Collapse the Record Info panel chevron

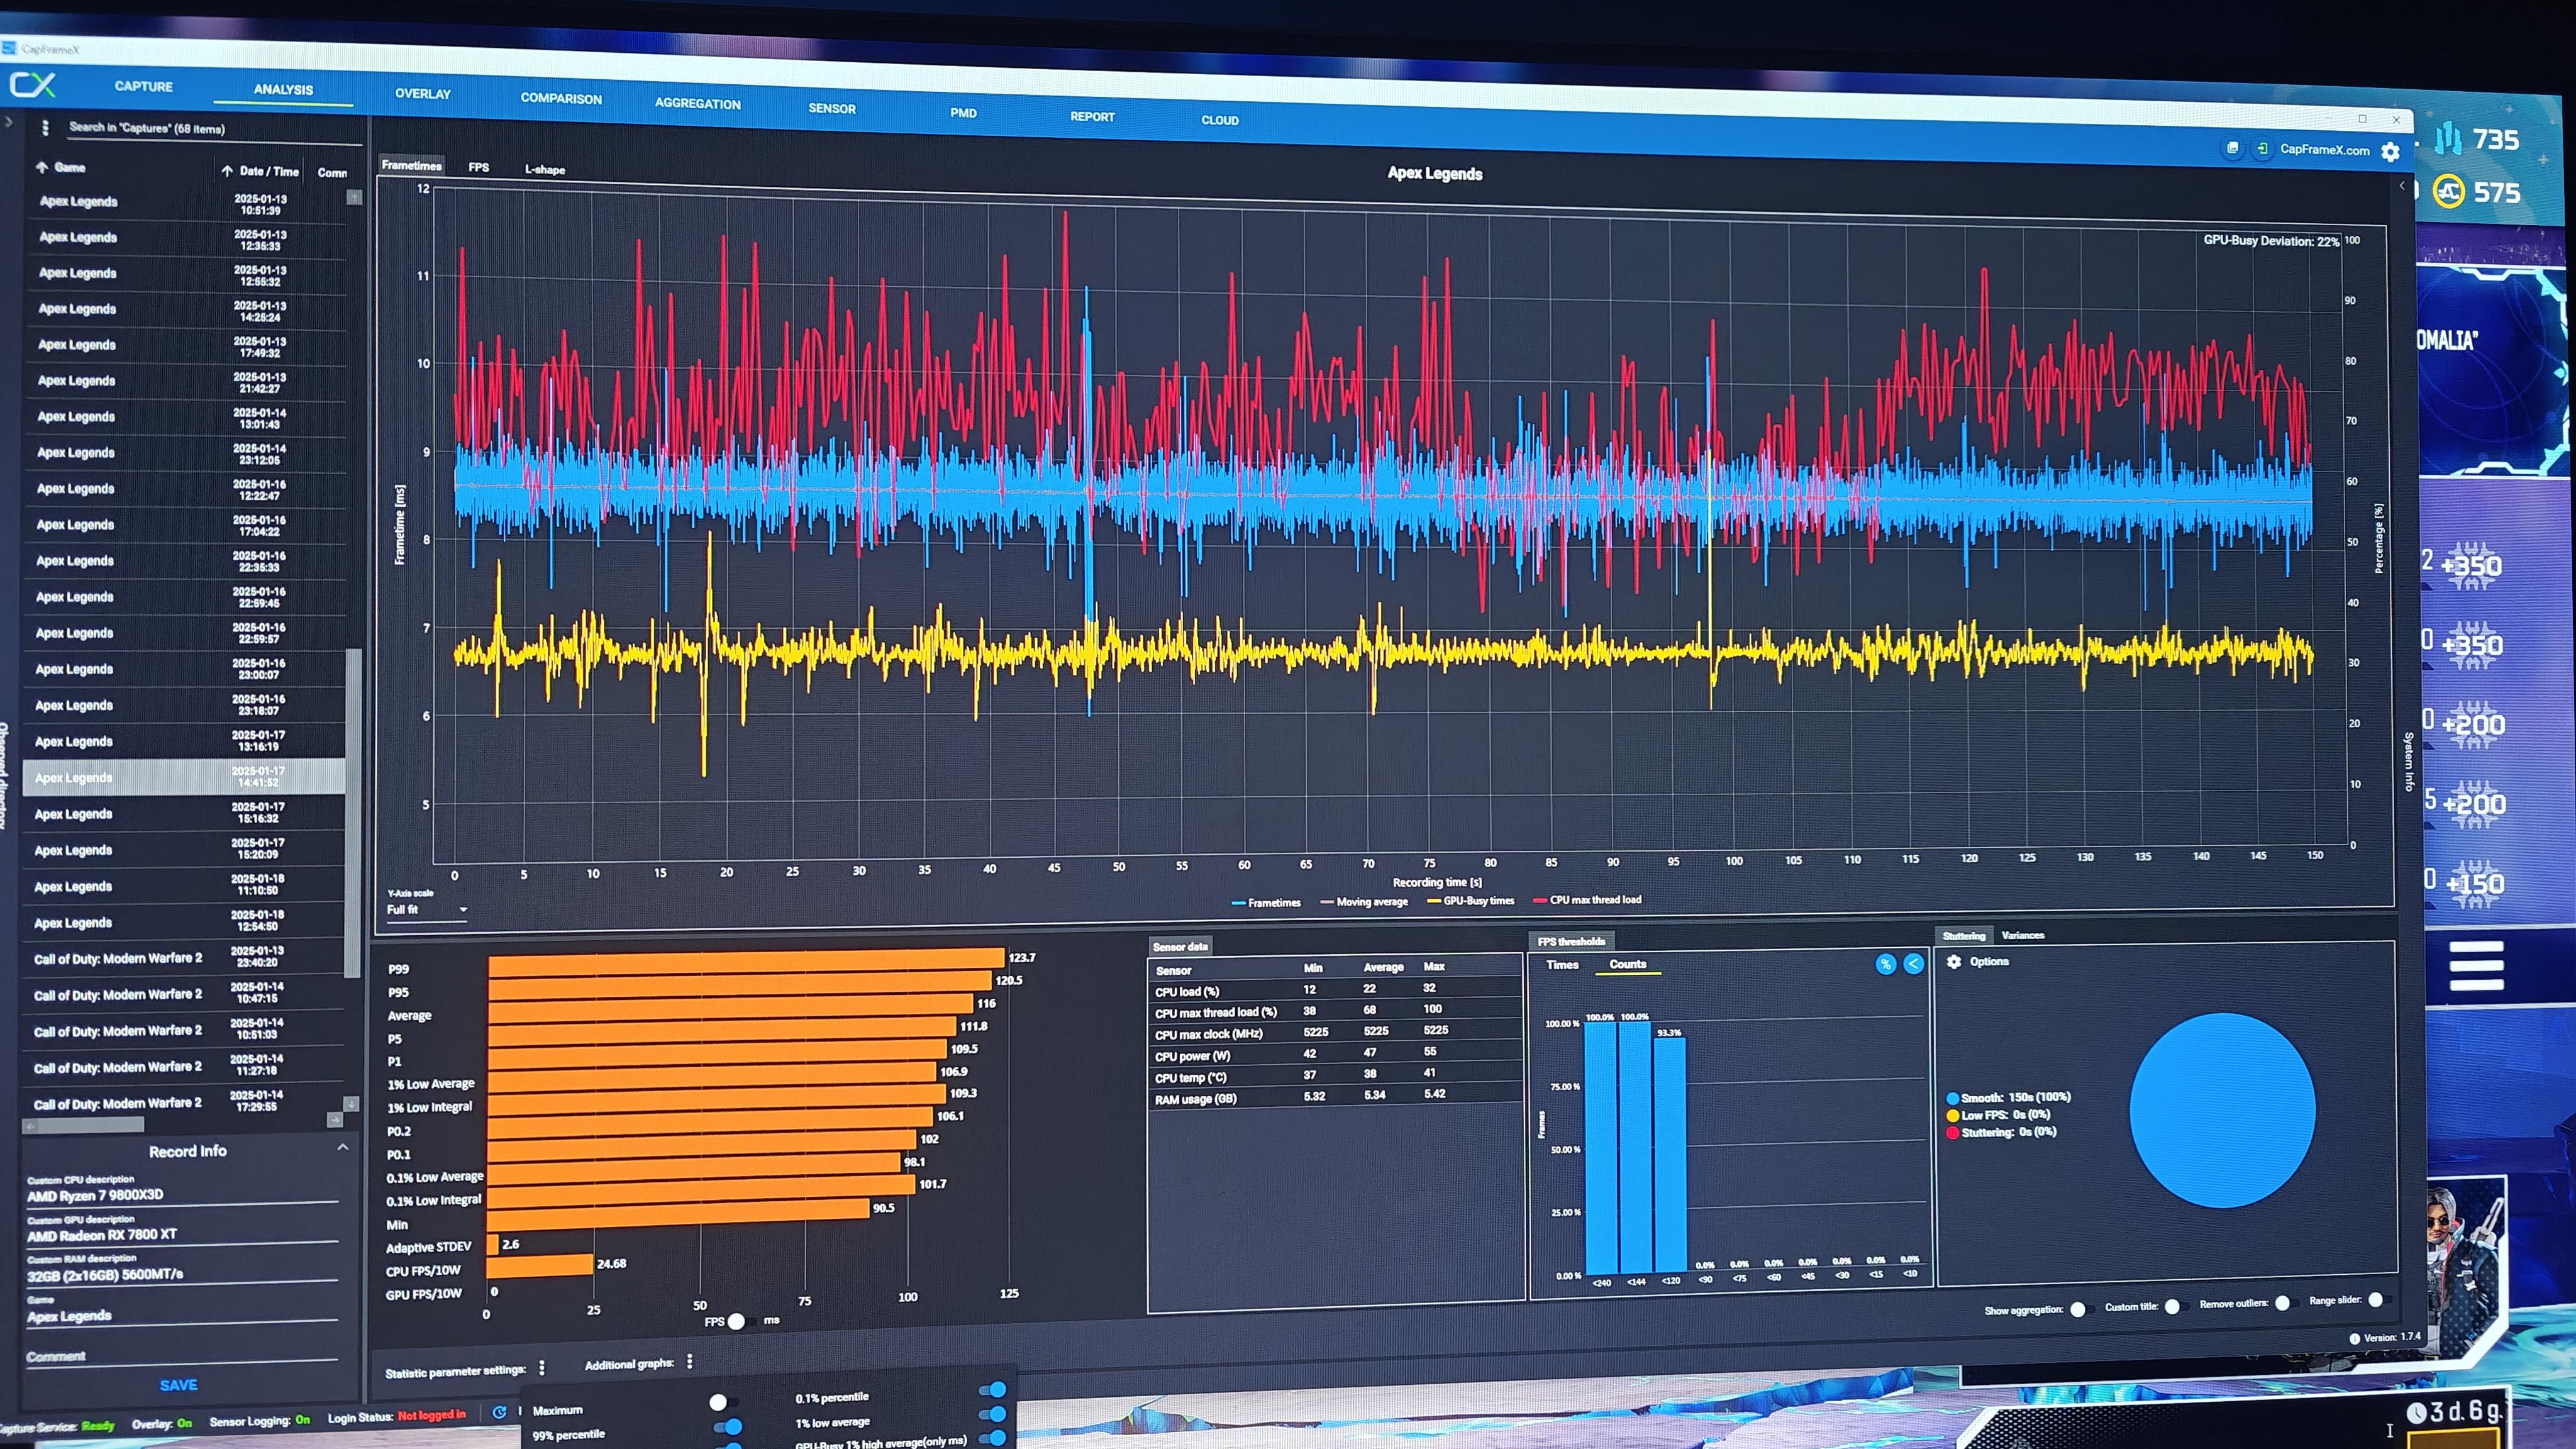coord(343,1147)
